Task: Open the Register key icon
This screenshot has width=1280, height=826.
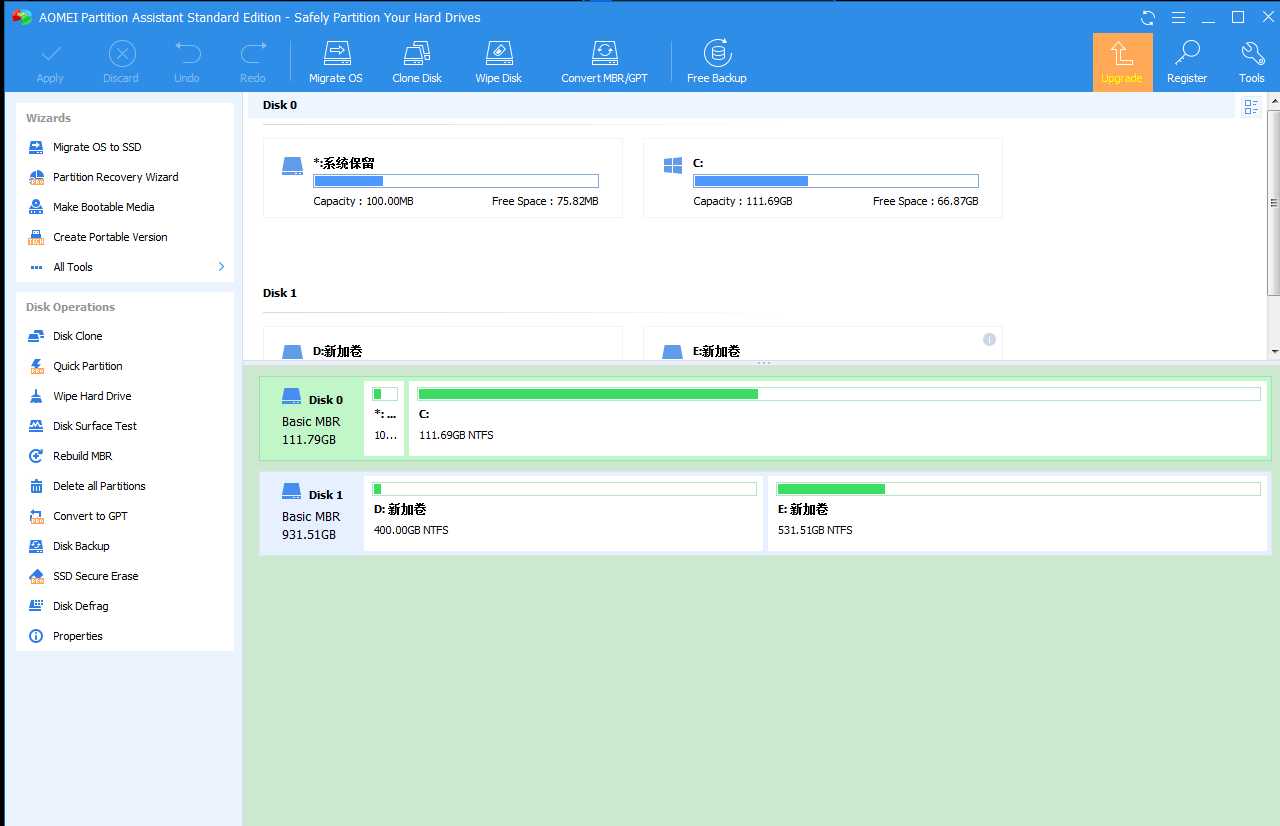Action: coord(1187,62)
